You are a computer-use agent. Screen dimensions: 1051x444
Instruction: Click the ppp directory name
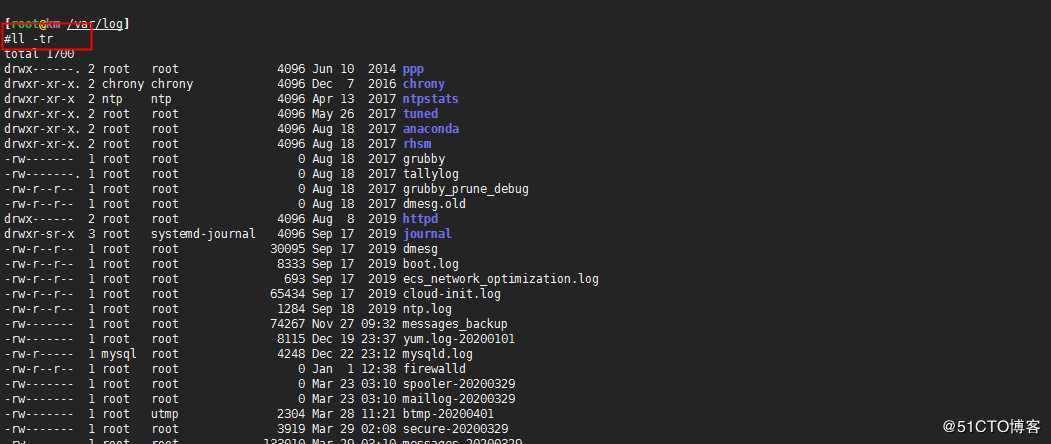tap(413, 69)
